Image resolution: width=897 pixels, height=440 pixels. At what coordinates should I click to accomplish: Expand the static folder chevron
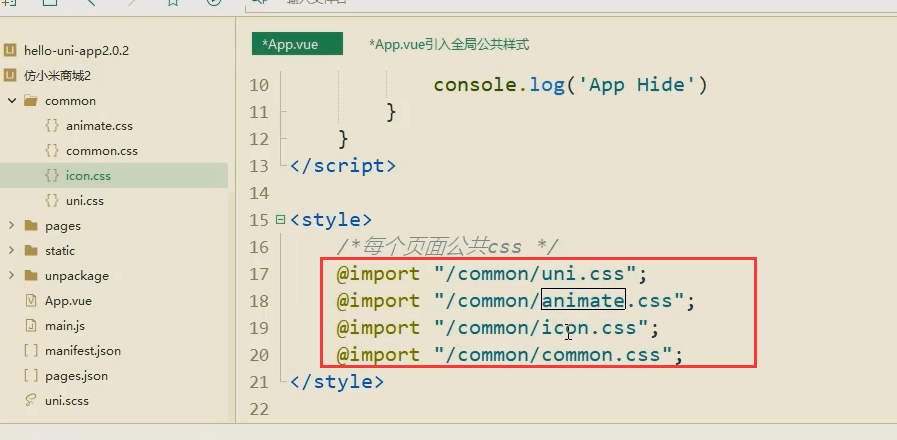11,251
